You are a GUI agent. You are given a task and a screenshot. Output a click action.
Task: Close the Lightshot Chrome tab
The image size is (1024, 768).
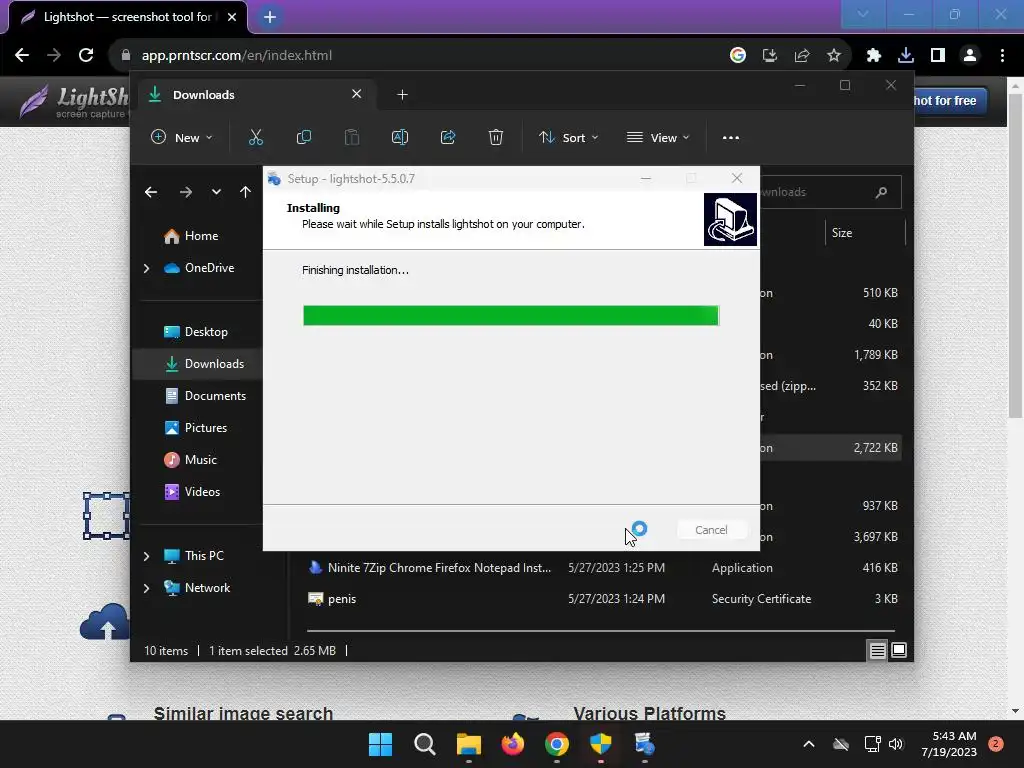(x=232, y=17)
